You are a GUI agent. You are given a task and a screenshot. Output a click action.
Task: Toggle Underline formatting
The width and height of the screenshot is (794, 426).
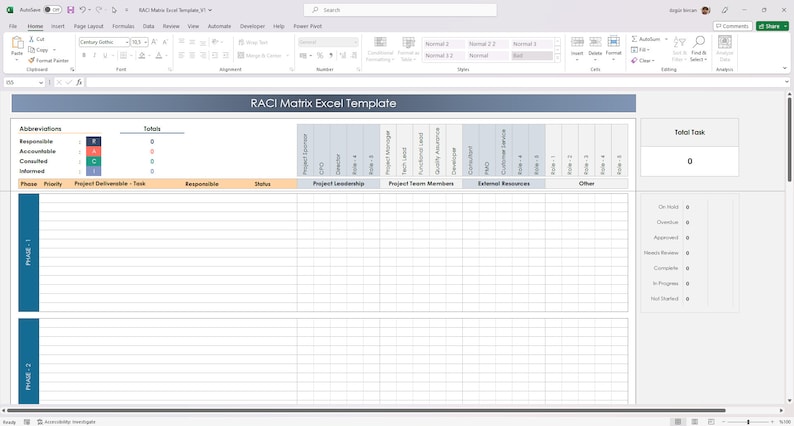point(105,55)
